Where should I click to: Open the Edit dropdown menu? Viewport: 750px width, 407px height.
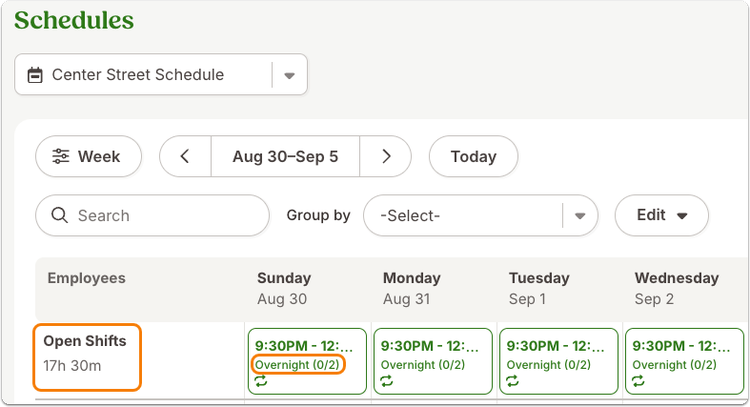tap(662, 215)
